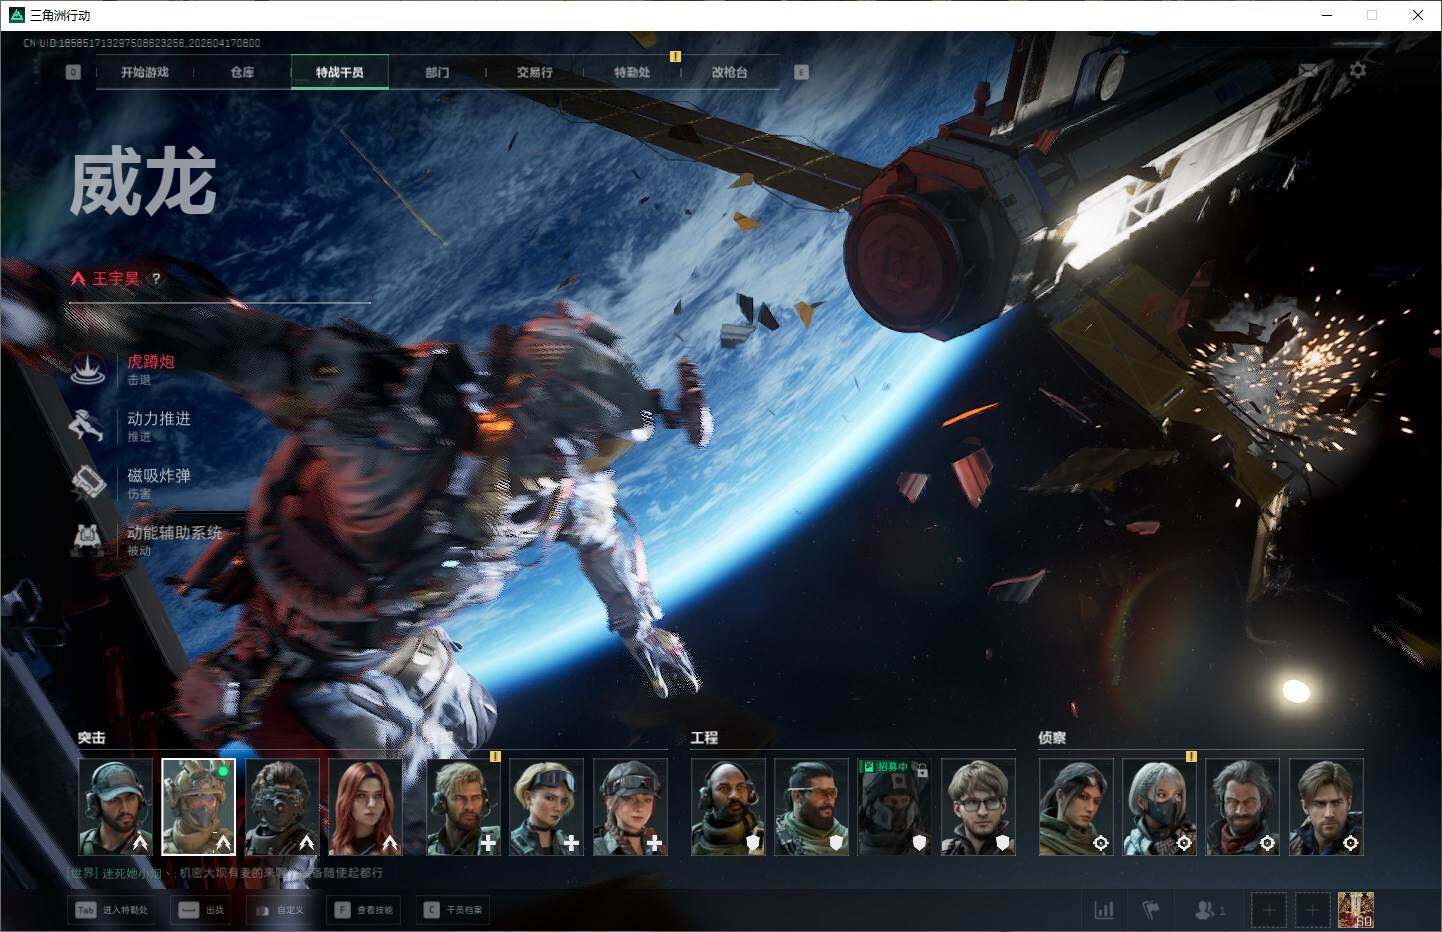Image resolution: width=1442 pixels, height=932 pixels.
Task: Open the 特勤处 tab
Action: [x=632, y=72]
